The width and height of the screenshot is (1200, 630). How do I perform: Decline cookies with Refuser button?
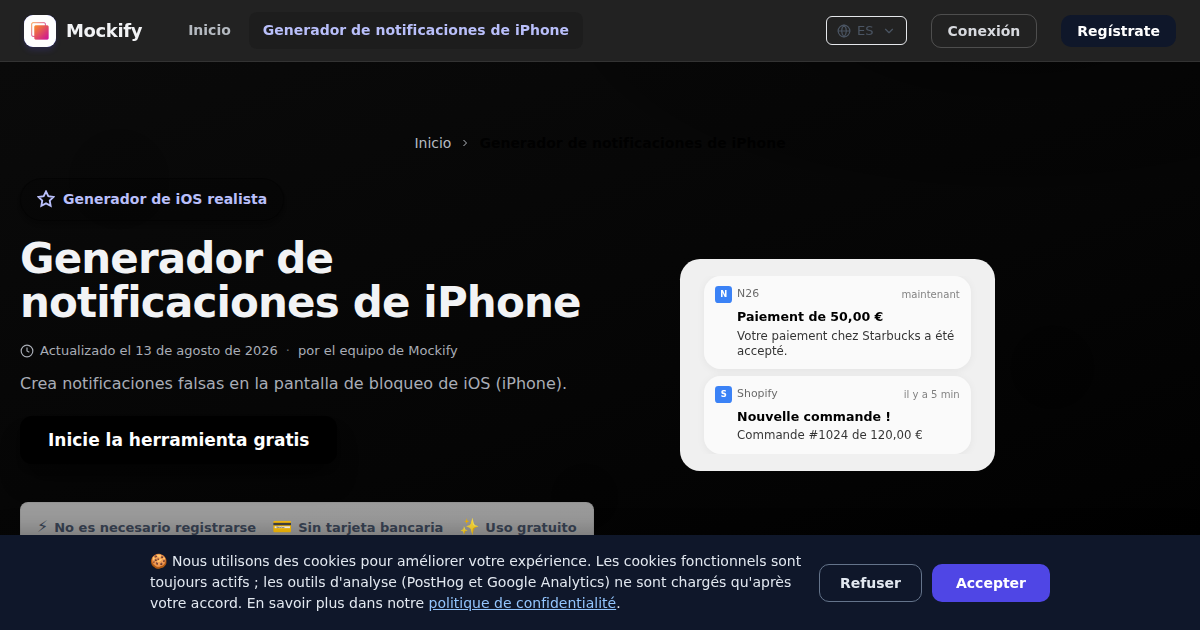click(x=870, y=583)
